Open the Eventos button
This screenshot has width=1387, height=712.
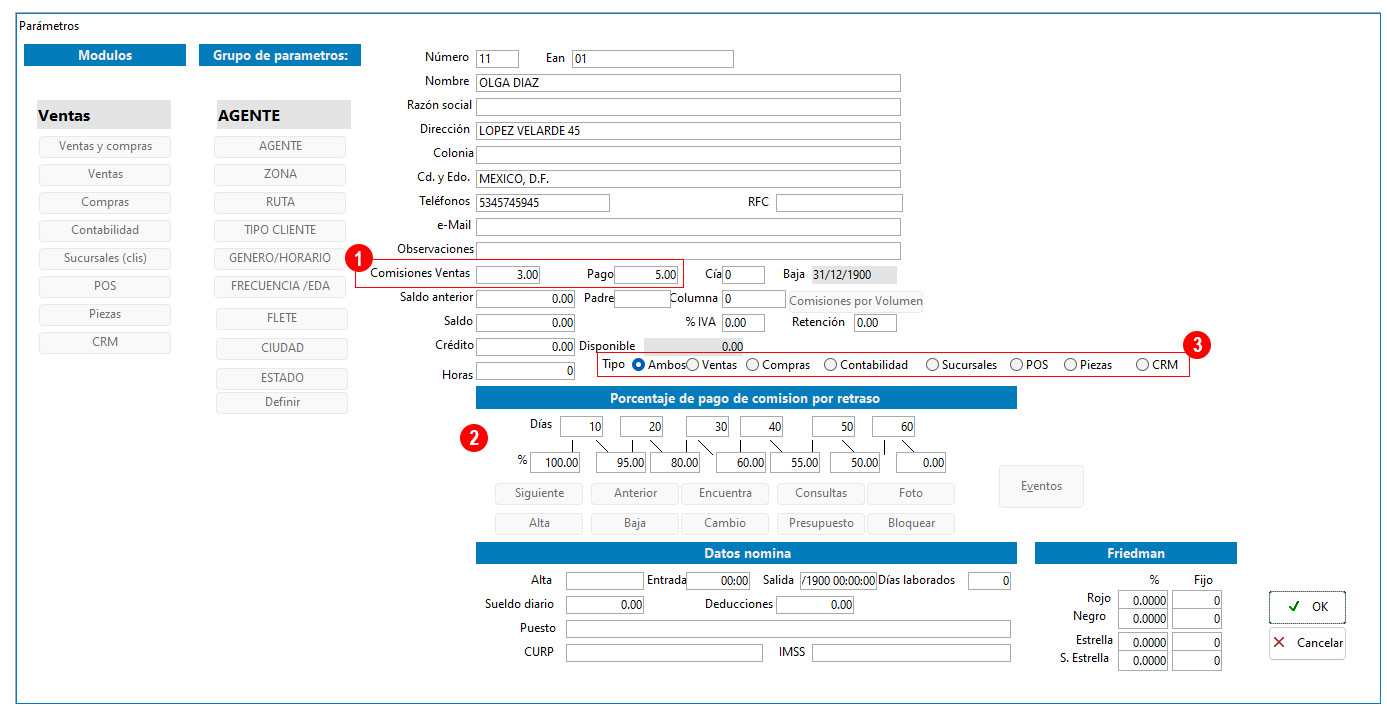[1041, 486]
